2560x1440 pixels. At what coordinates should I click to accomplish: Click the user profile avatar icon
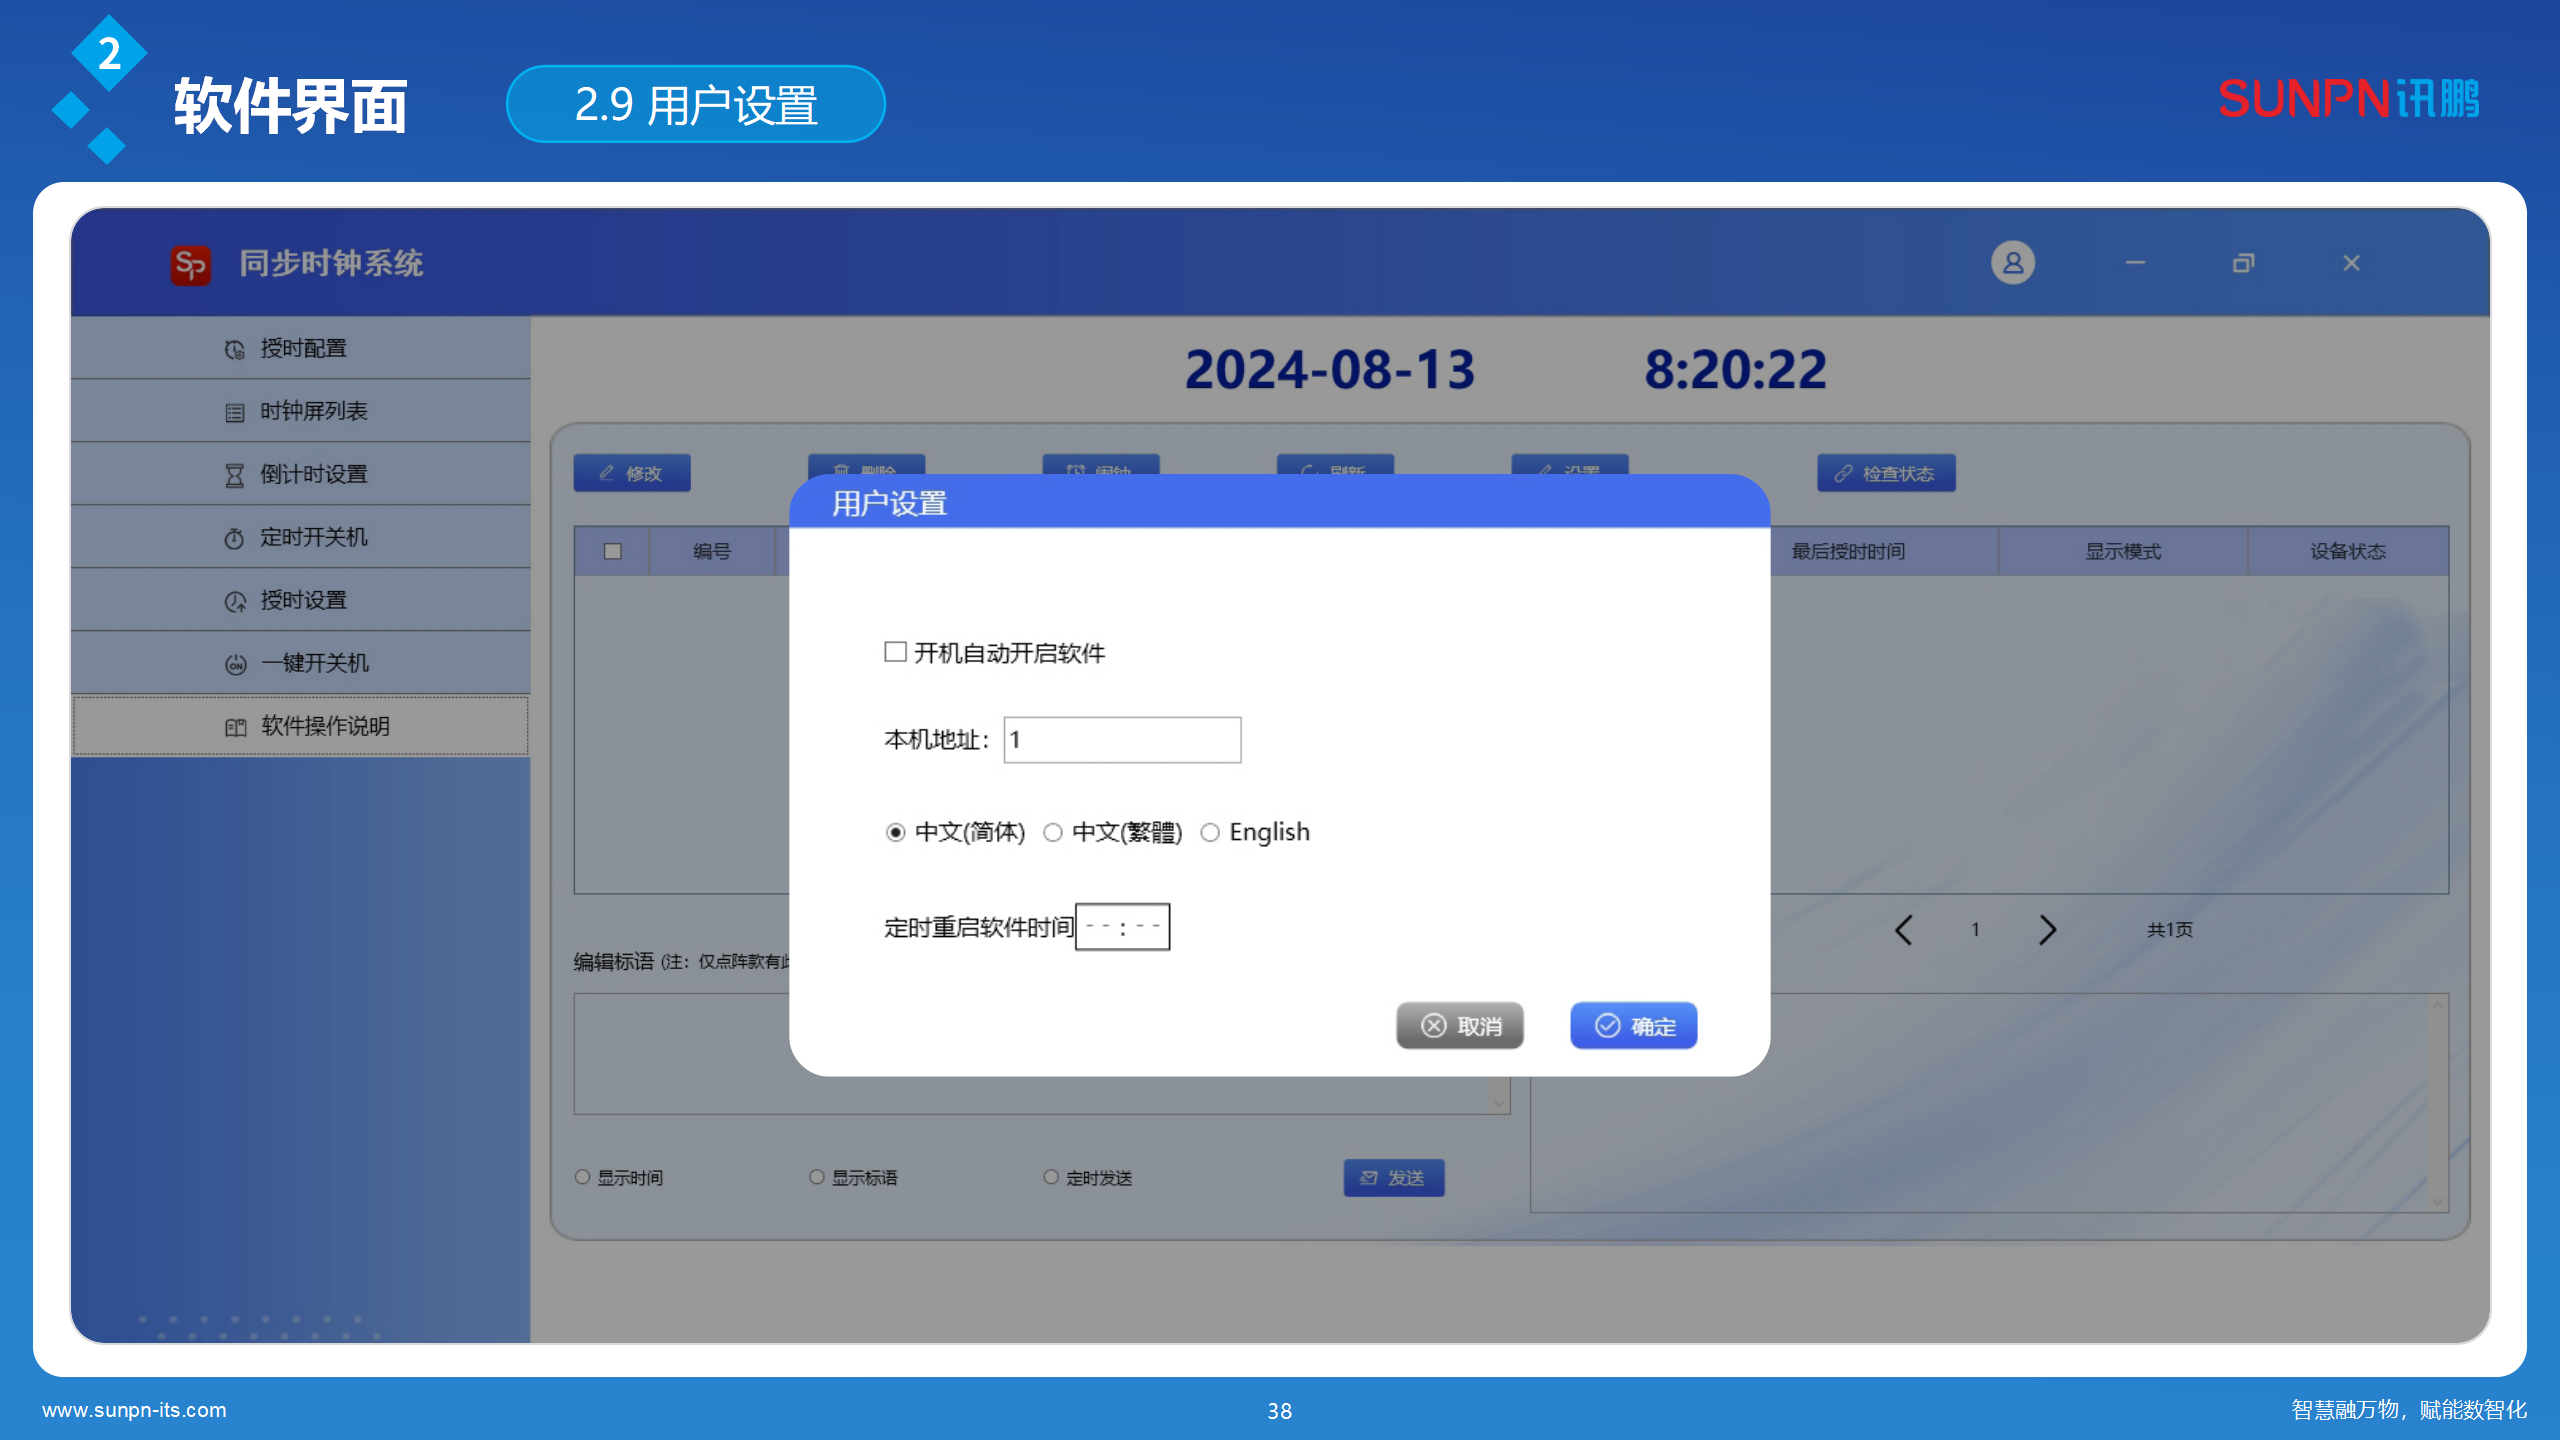(2012, 263)
